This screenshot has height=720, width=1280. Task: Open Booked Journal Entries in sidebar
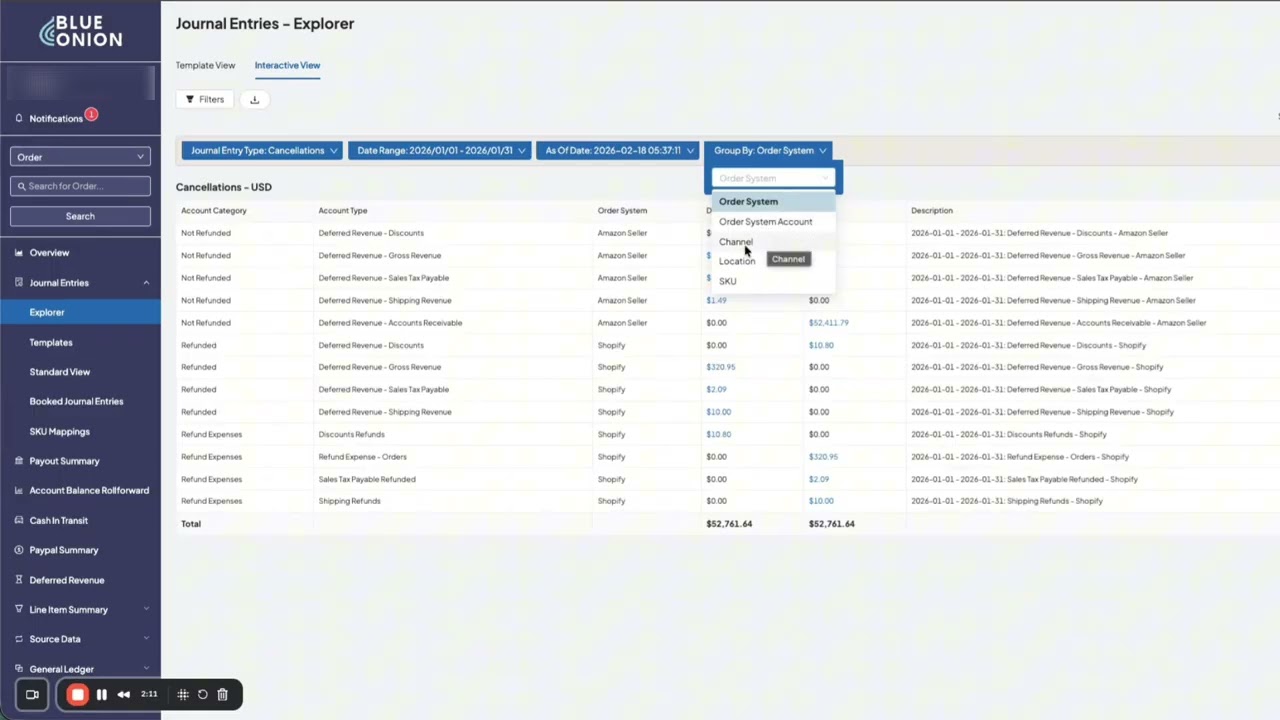[x=76, y=402]
